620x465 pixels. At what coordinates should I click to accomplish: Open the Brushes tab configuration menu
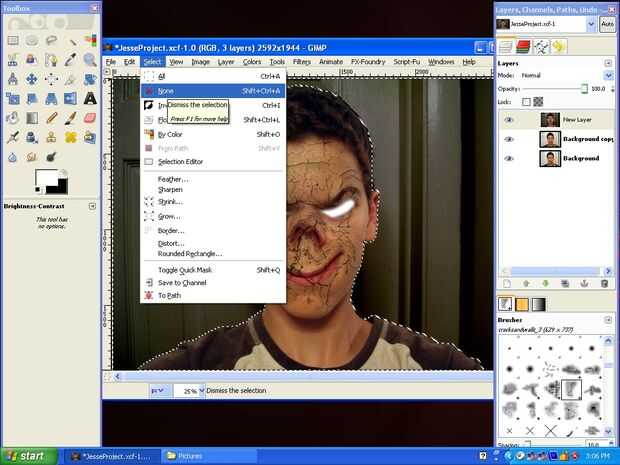tap(608, 319)
